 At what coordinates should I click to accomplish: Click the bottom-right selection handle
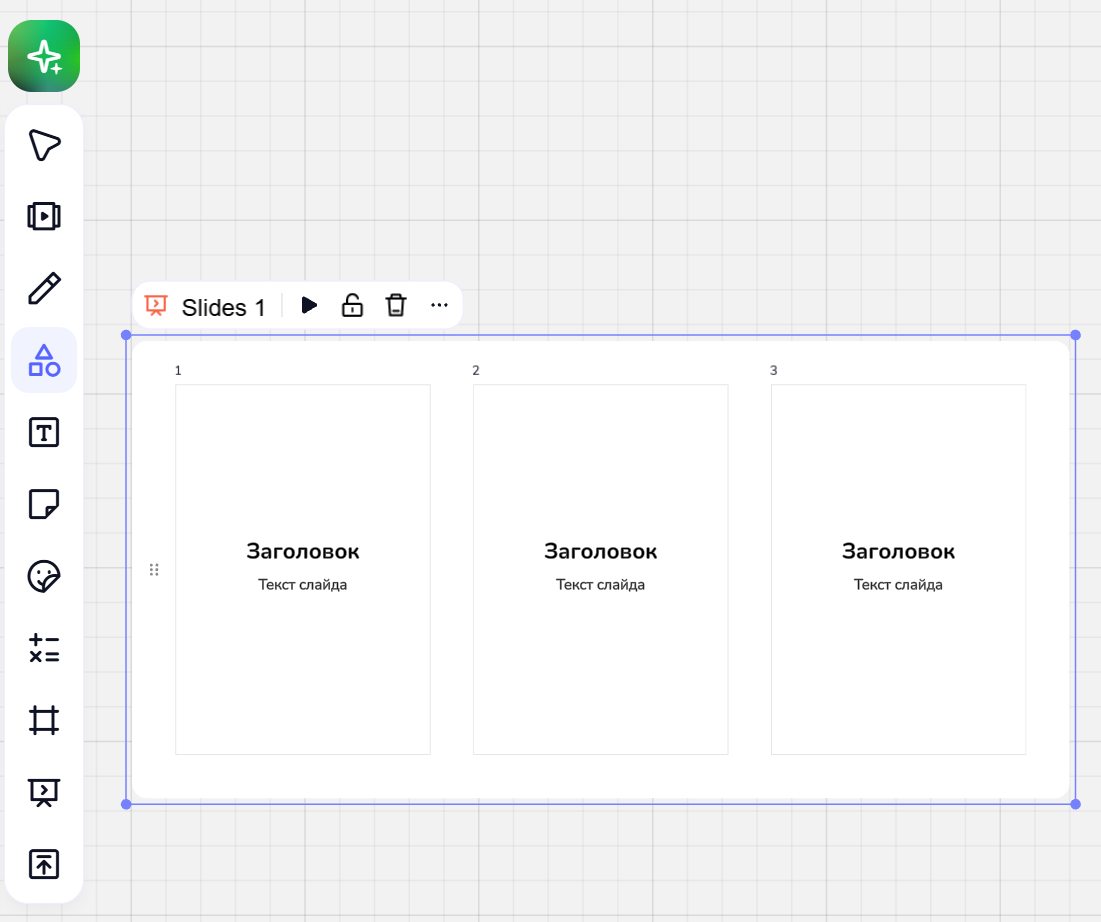point(1076,804)
